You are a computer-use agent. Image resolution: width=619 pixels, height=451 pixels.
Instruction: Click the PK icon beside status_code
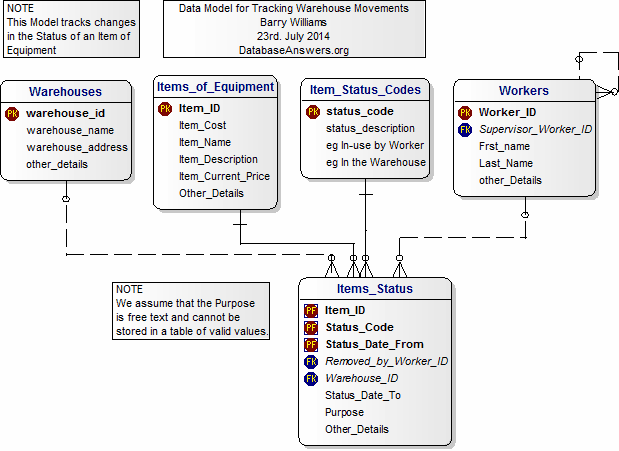[313, 112]
